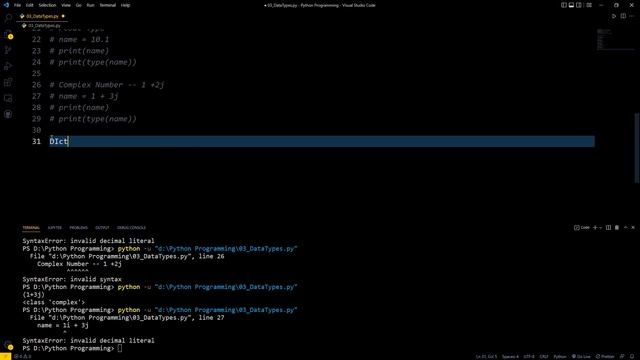Start Live Server with Go Live

tap(581, 356)
